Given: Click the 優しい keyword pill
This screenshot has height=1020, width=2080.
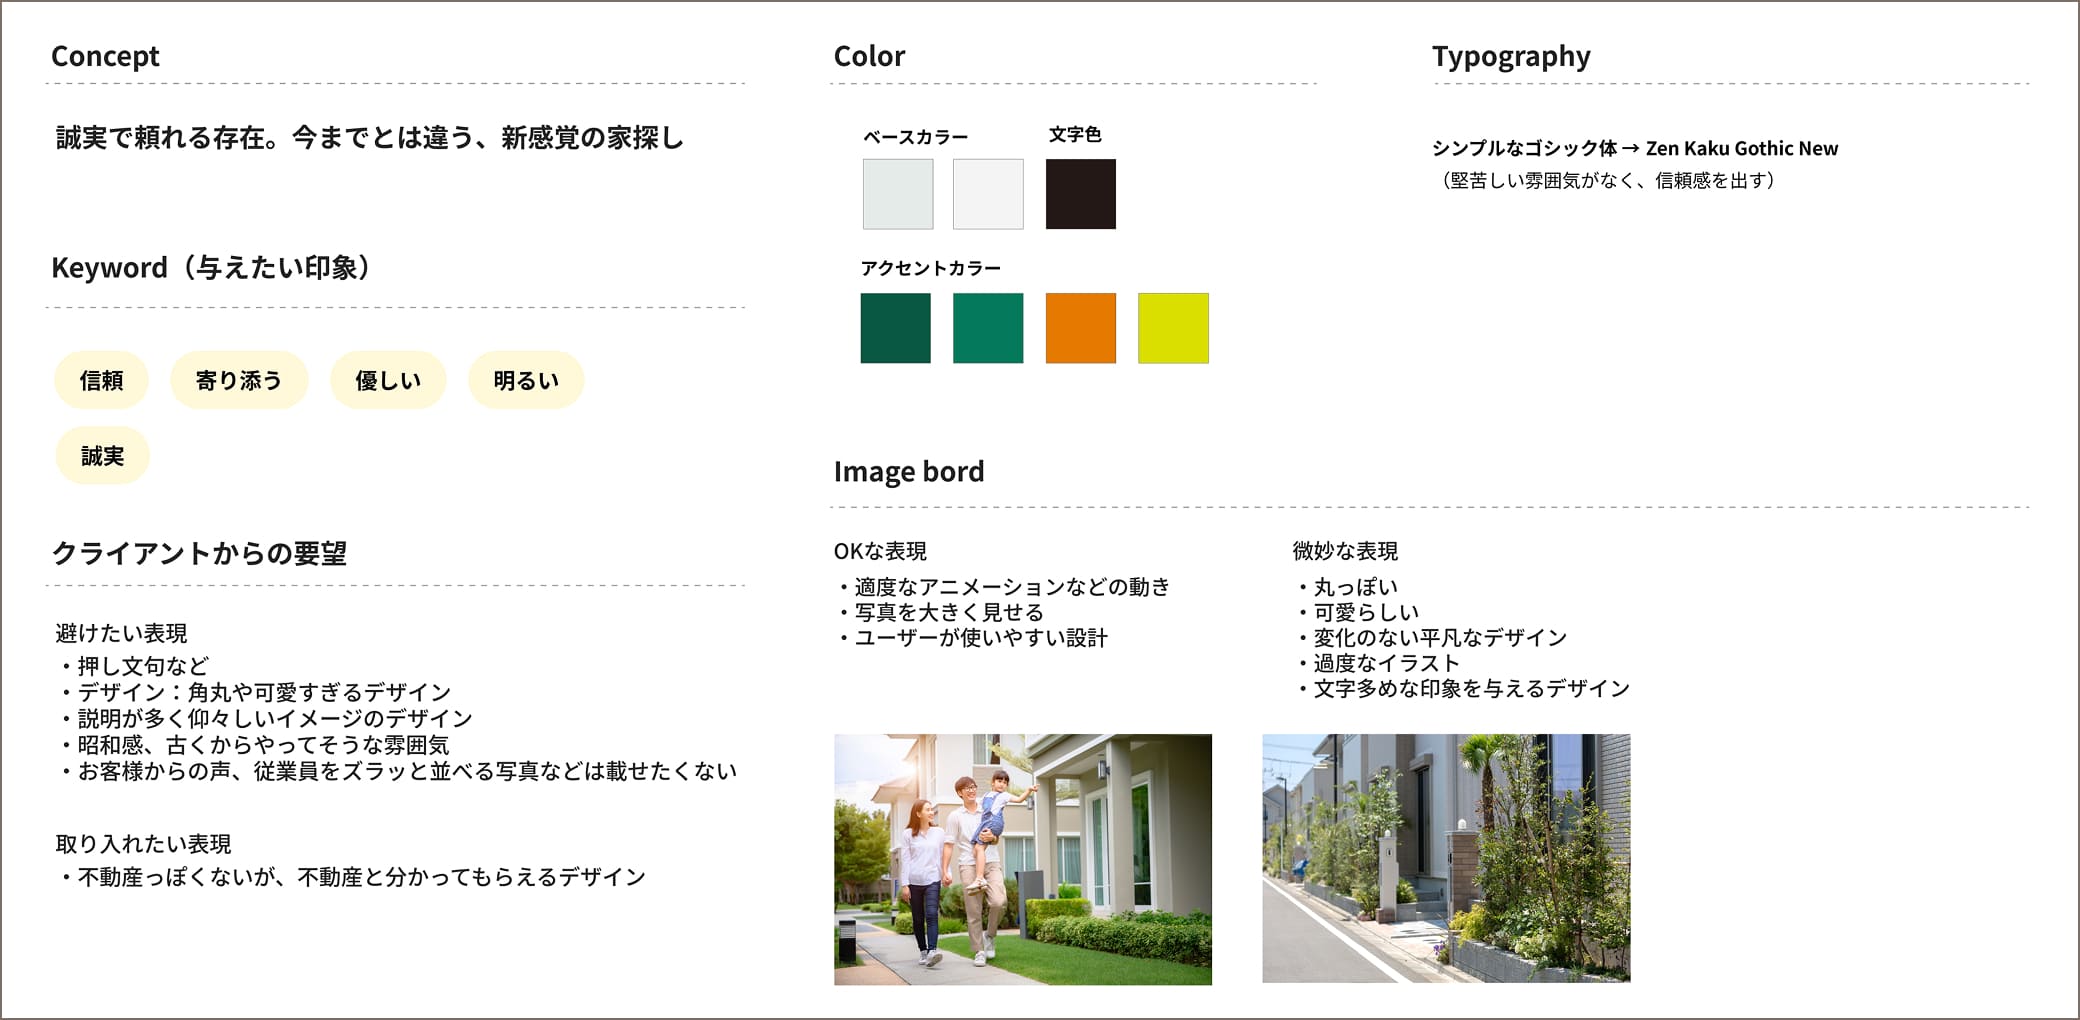Looking at the screenshot, I should [388, 380].
